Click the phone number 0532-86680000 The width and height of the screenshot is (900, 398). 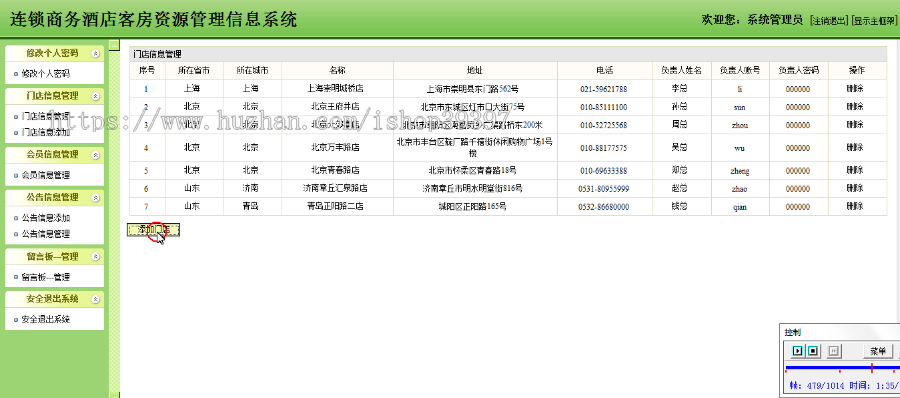coord(603,207)
